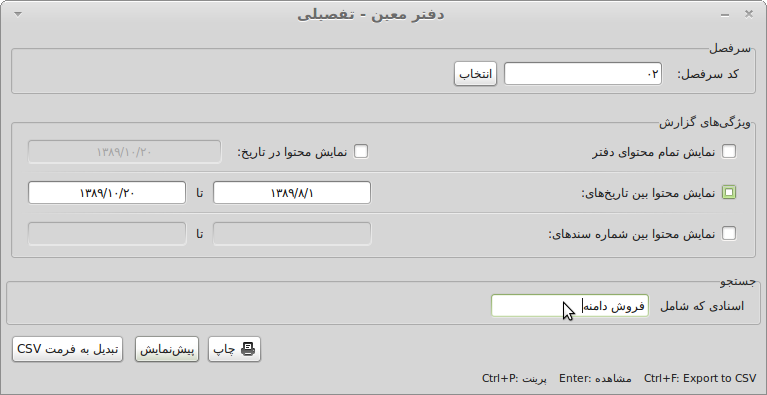The width and height of the screenshot is (767, 395).
Task: Minimize the دفتر معین window
Action: pyautogui.click(x=725, y=15)
